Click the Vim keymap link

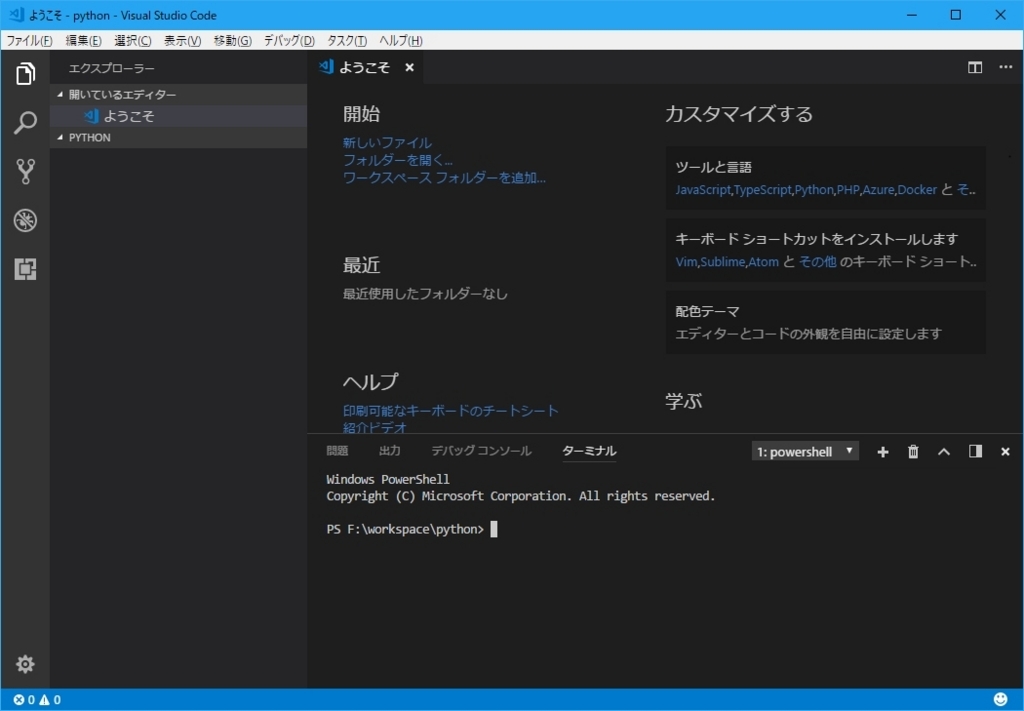click(x=686, y=262)
